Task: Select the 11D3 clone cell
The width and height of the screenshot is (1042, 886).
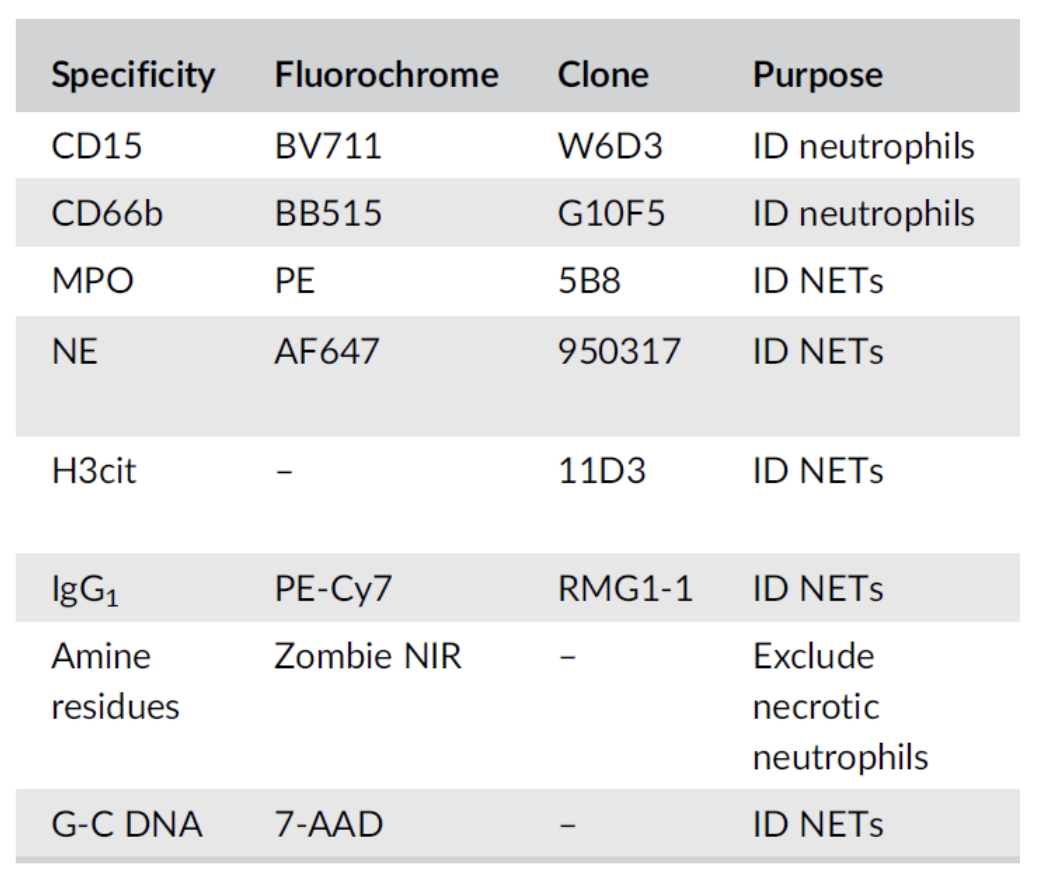Action: pos(602,470)
